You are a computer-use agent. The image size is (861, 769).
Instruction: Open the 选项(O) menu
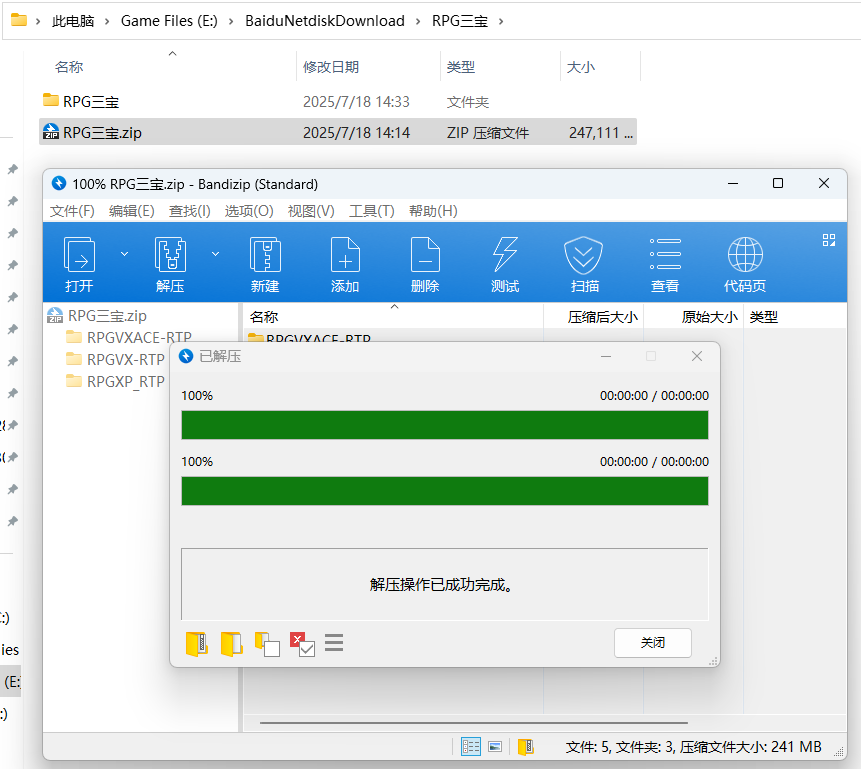pos(249,211)
